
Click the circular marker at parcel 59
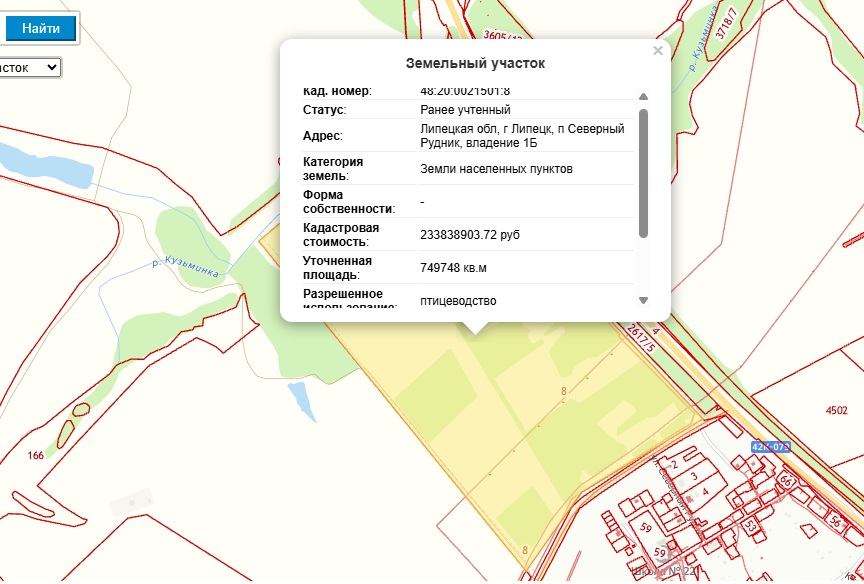click(x=659, y=552)
